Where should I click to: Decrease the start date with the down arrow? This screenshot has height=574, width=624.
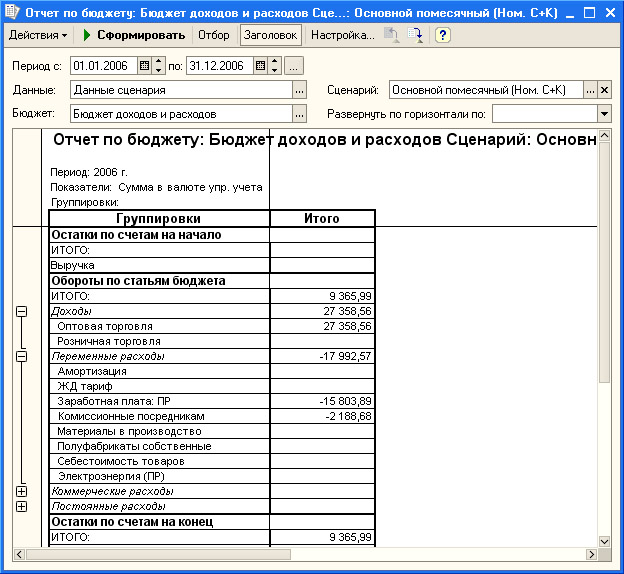pyautogui.click(x=158, y=70)
